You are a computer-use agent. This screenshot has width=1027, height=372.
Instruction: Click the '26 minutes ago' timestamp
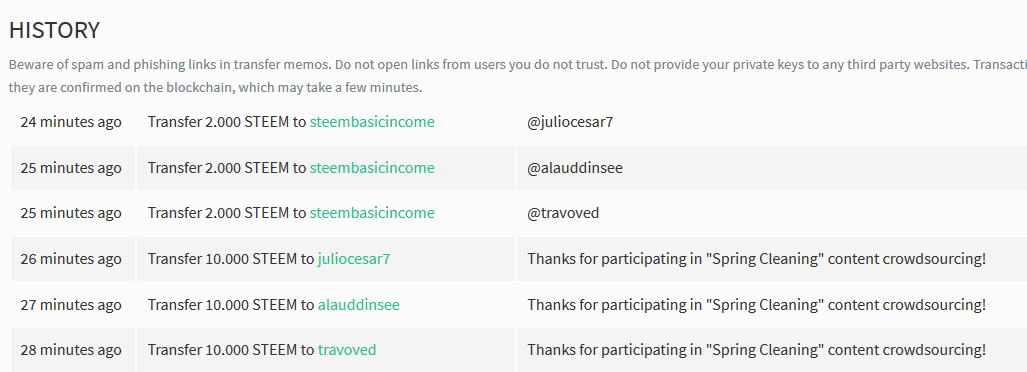pos(71,259)
